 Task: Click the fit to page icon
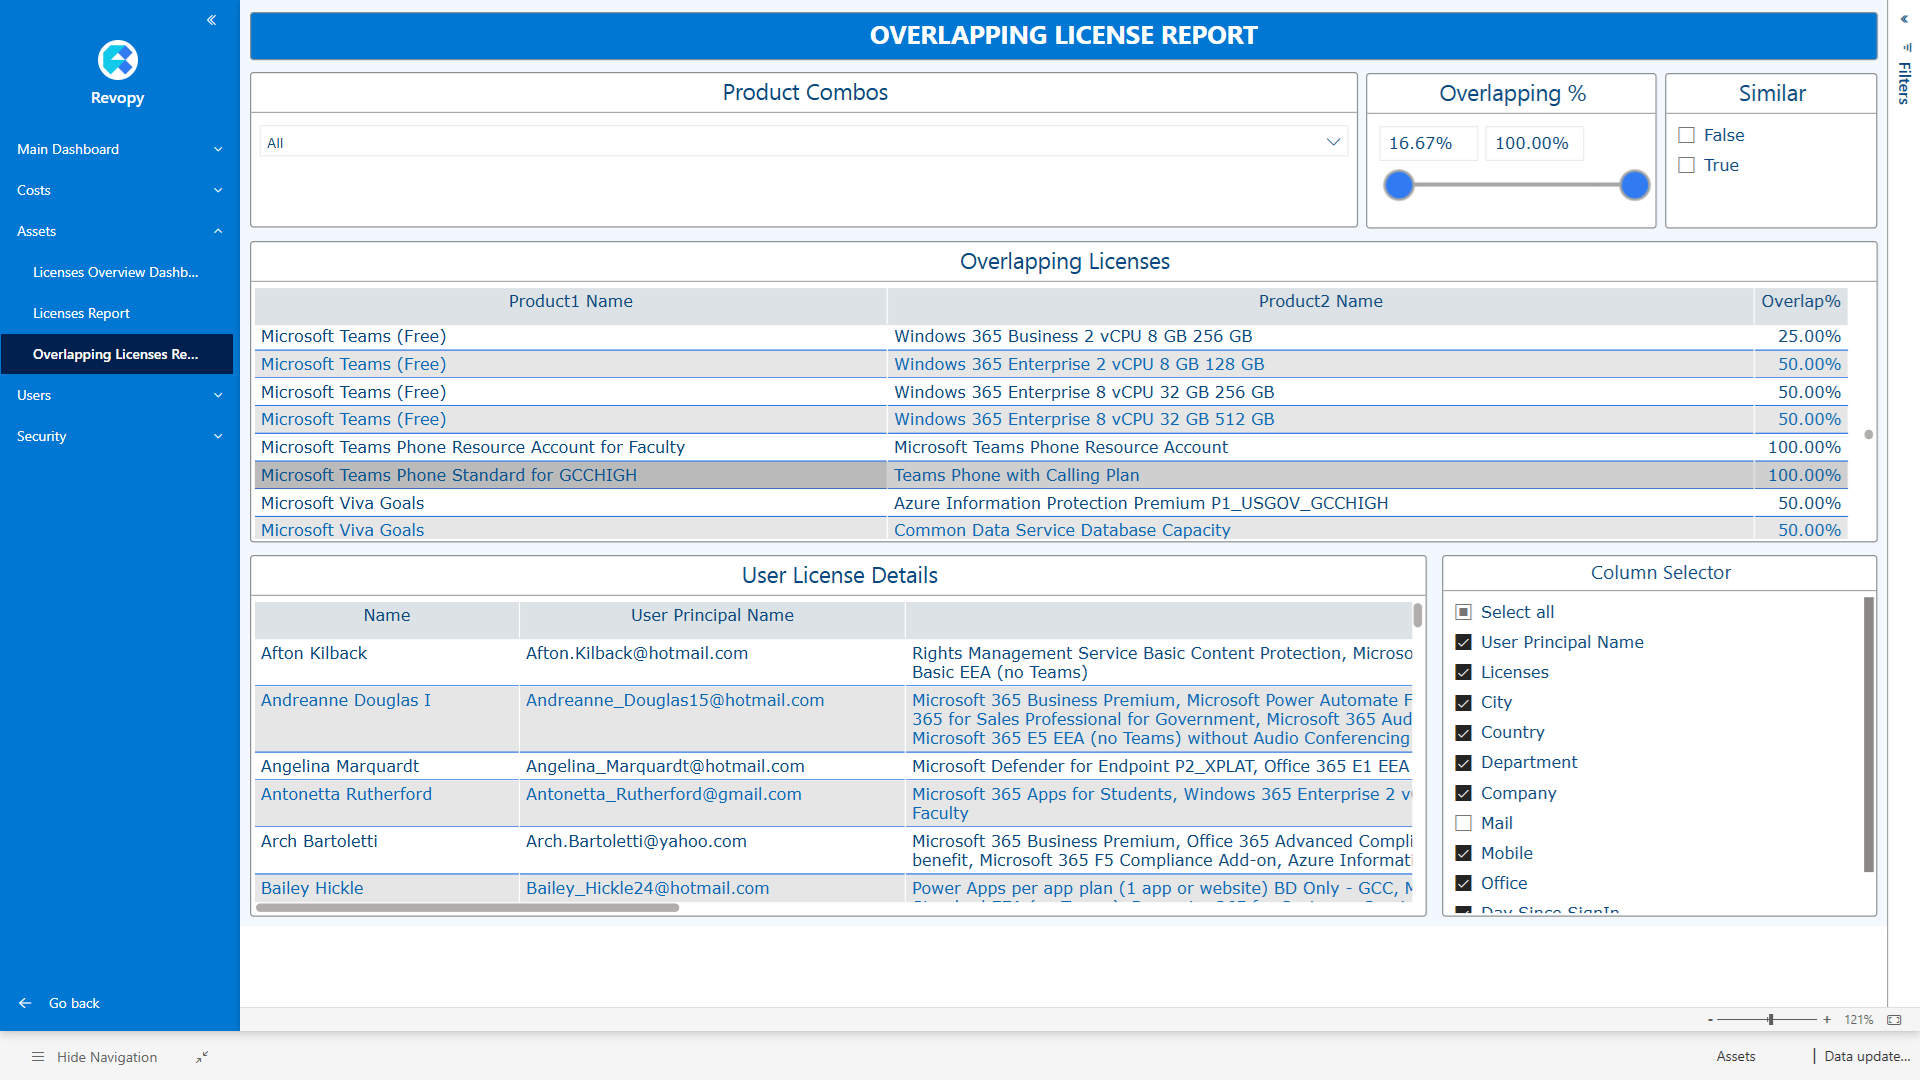(x=1894, y=1020)
